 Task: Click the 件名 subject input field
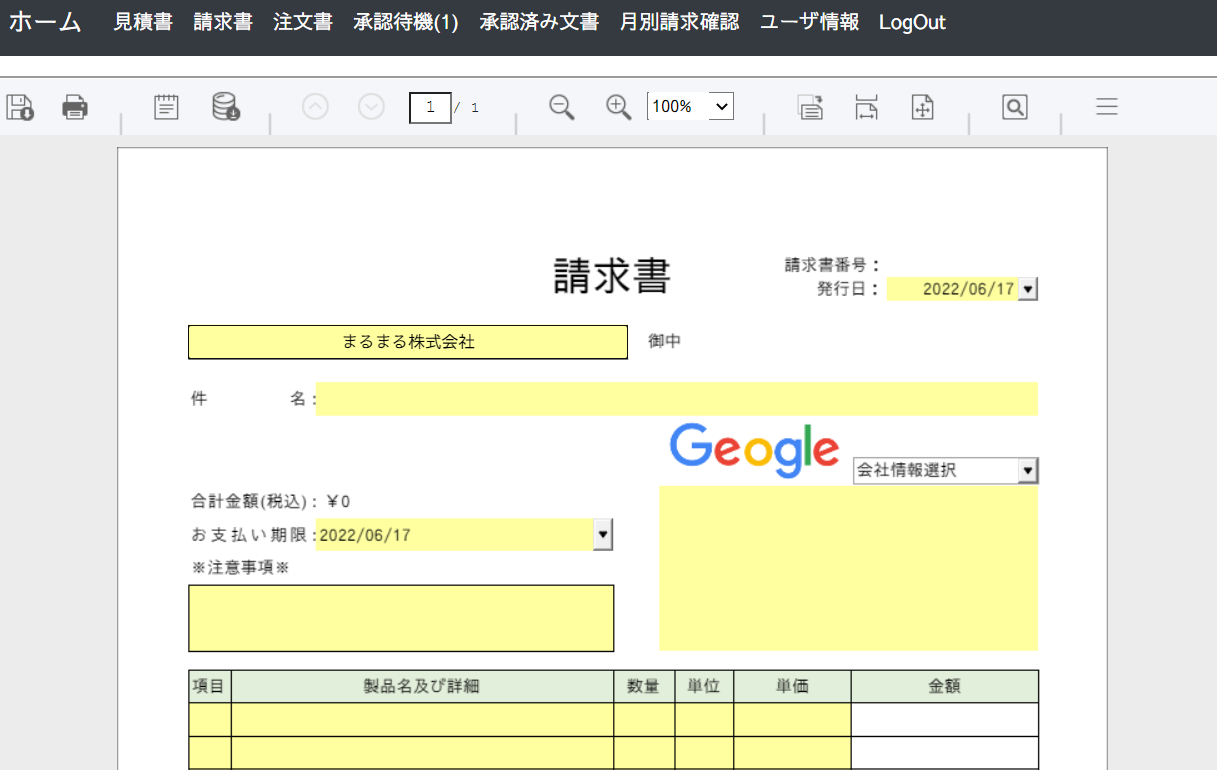677,398
